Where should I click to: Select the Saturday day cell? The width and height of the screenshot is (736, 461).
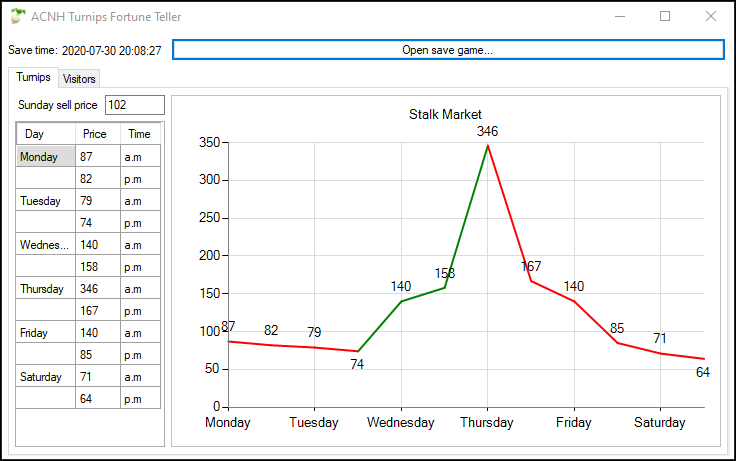pos(46,377)
